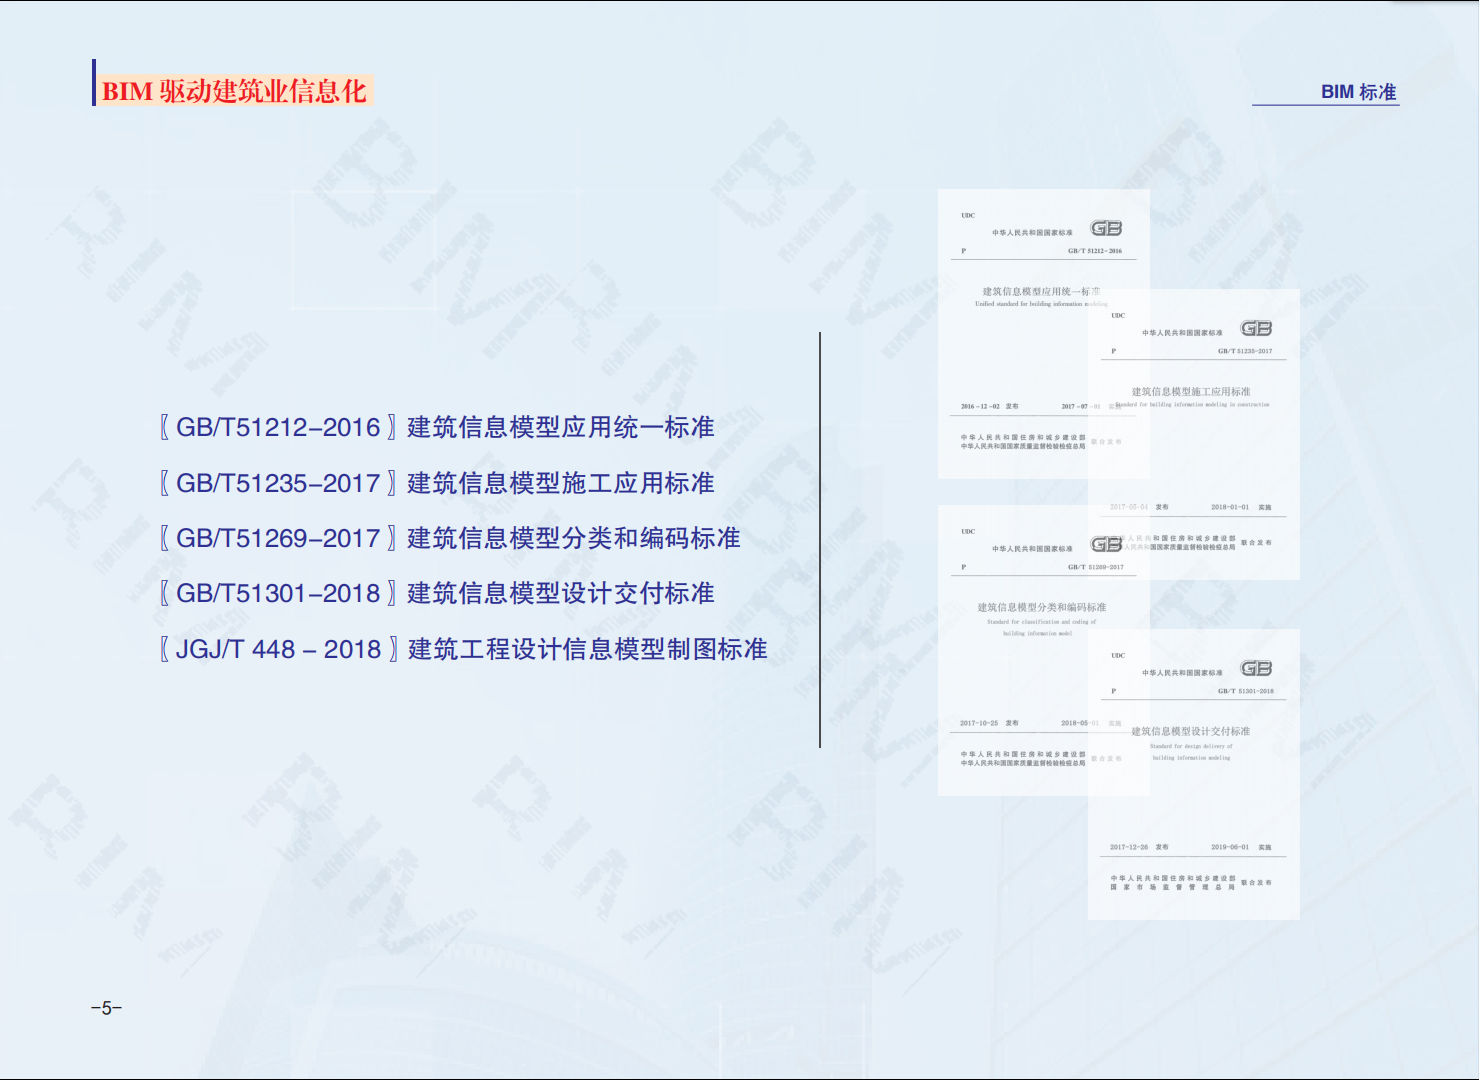
Task: Click the date '2017-10-25' on the cover
Action: tap(979, 723)
